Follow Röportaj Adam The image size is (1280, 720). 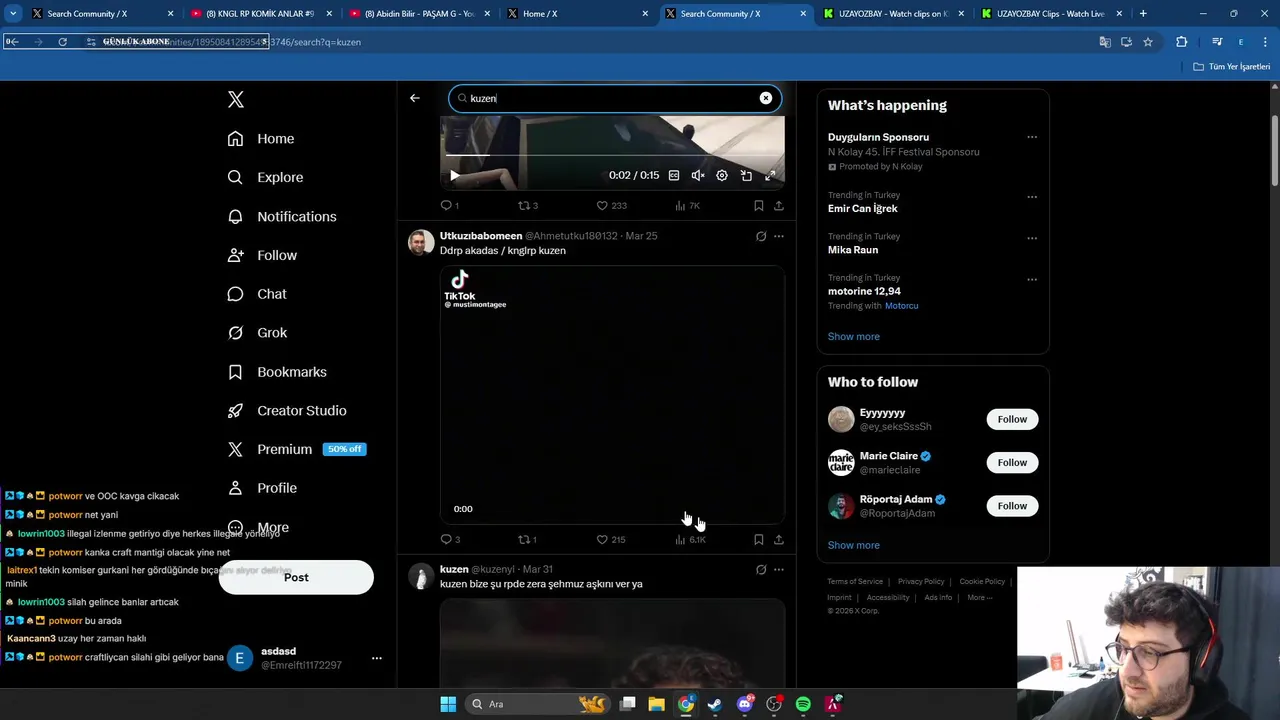click(1012, 506)
